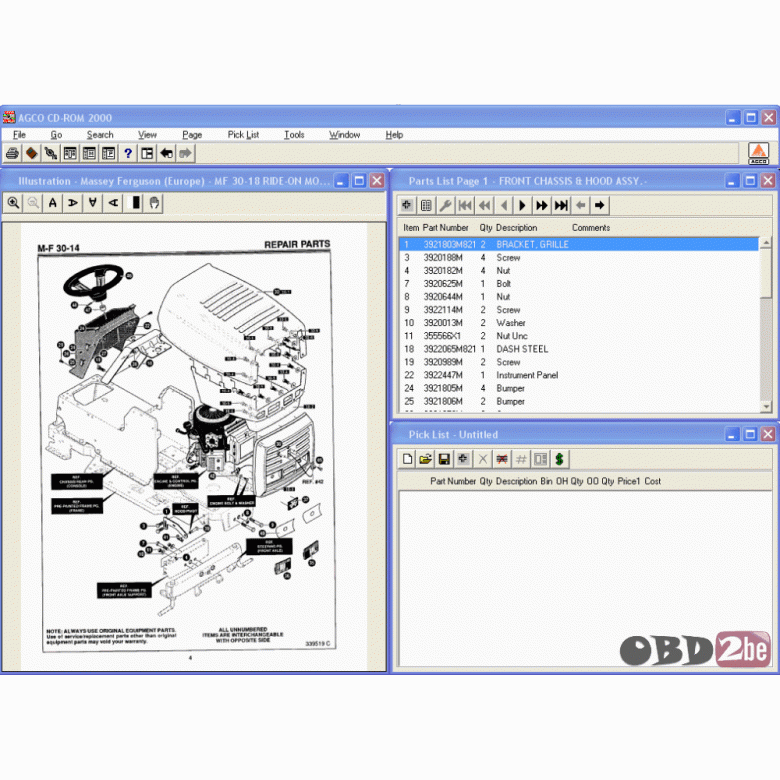Open the Help menu

[x=394, y=135]
